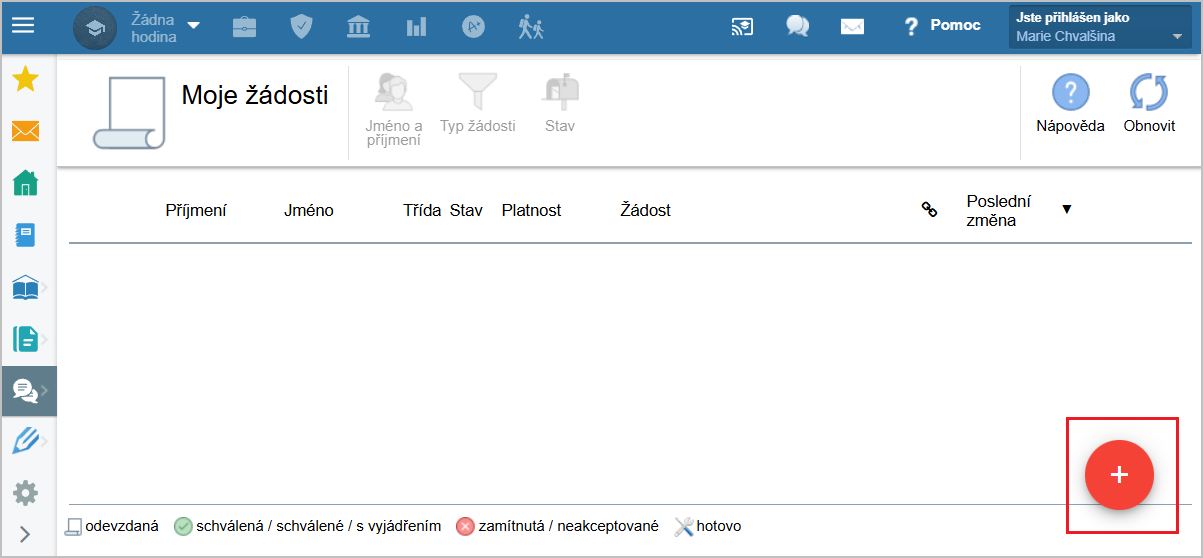Viewport: 1203px width, 558px height.
Task: Open the Pomoc help menu
Action: pos(942,26)
